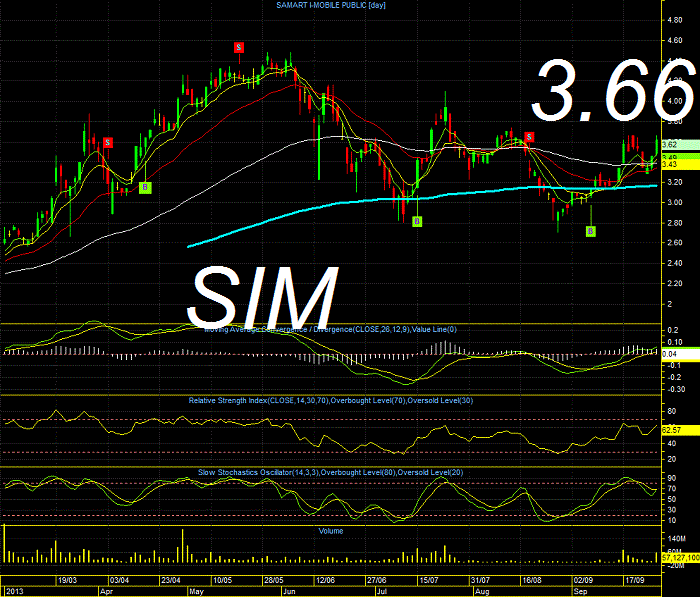Click the -0.30 MACD axis label
This screenshot has width=700, height=597.
click(x=676, y=389)
